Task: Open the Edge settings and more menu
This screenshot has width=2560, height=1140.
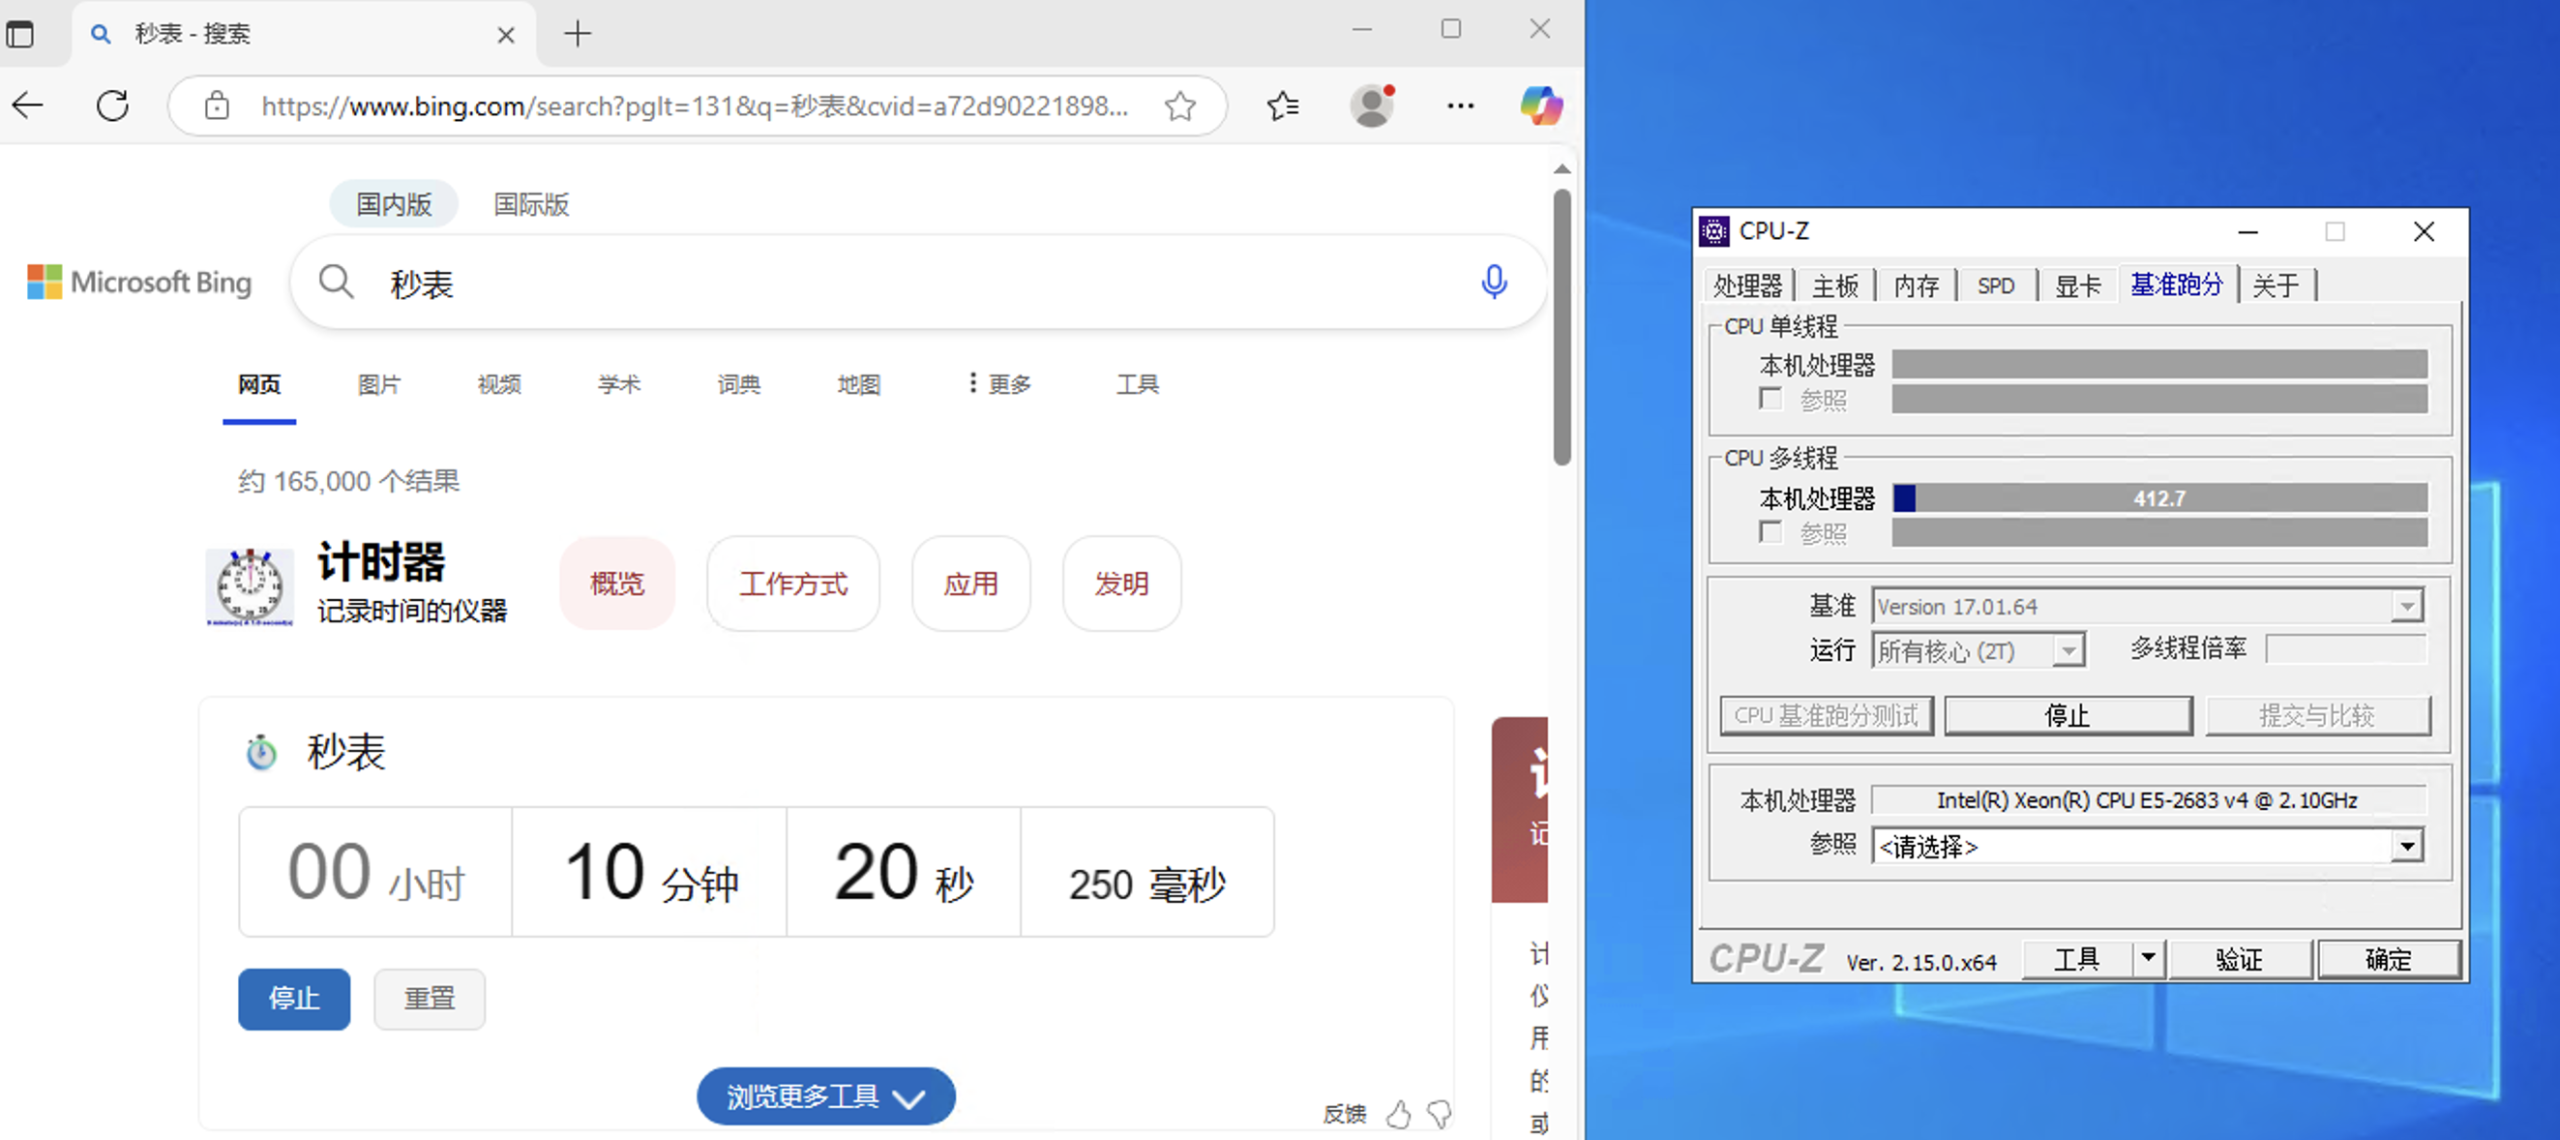Action: tap(1460, 105)
